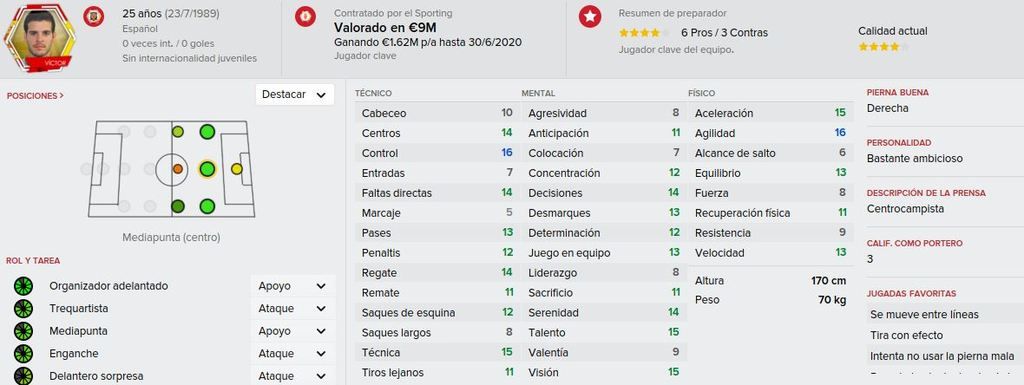Click the Sporting club contract badge icon
Viewport: 1024px width, 385px height.
coord(305,16)
